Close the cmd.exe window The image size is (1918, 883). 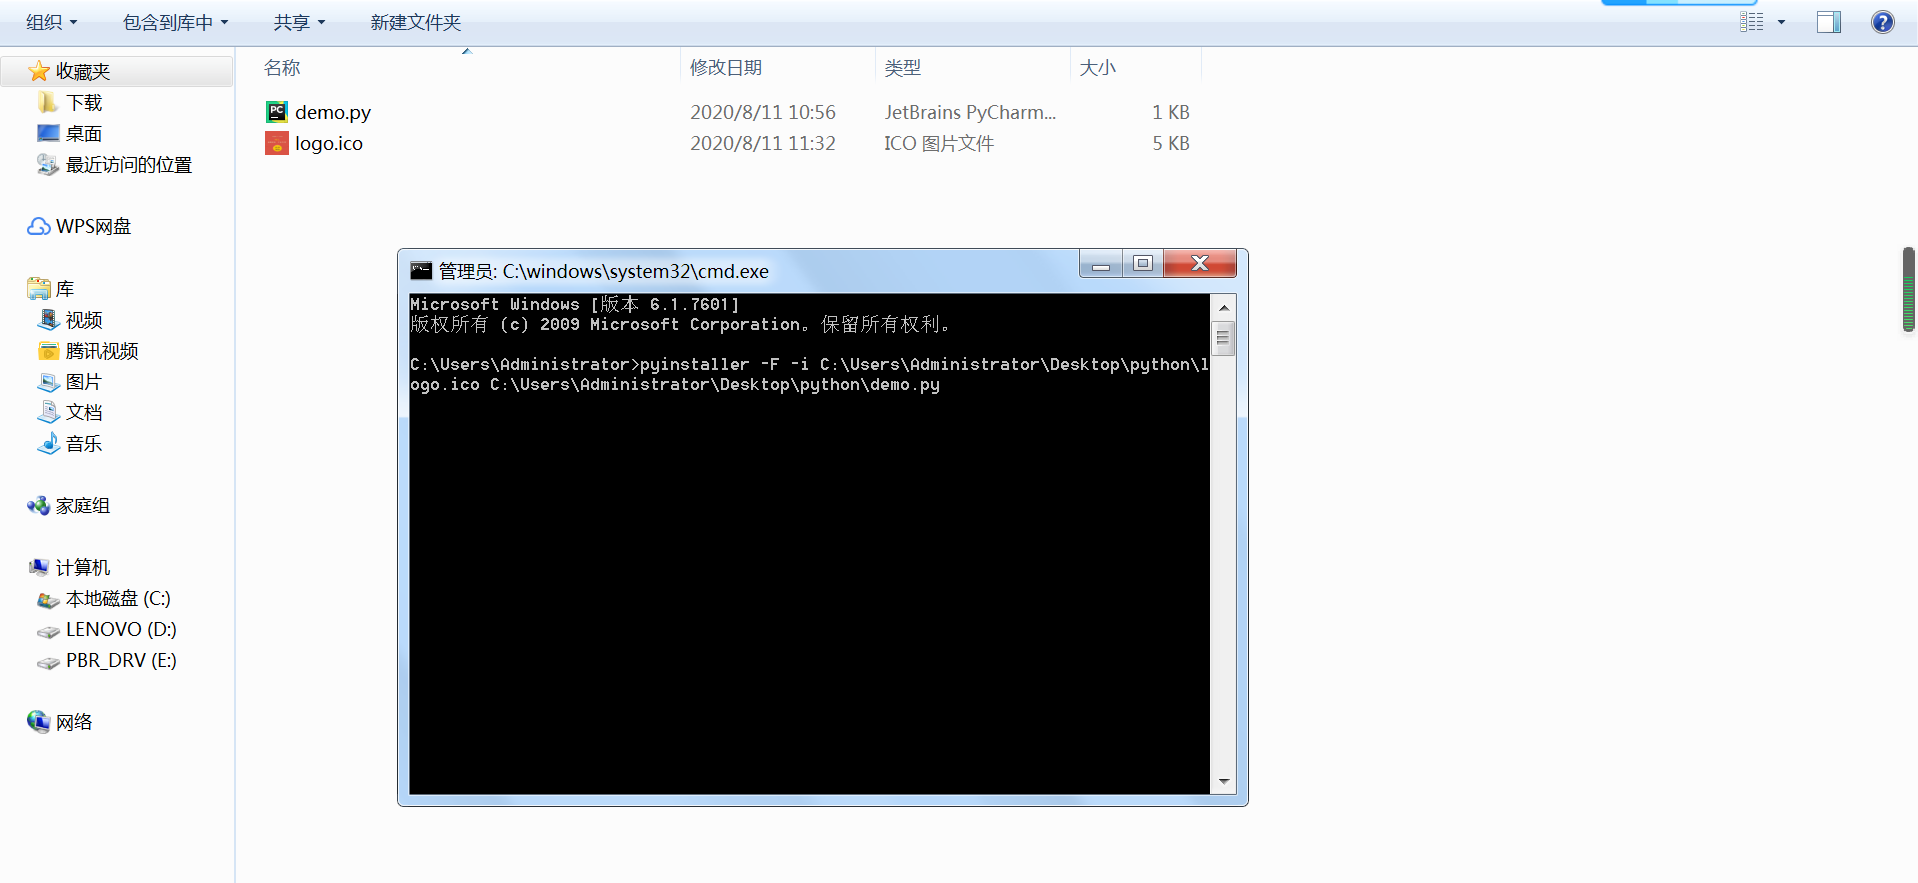[x=1200, y=264]
